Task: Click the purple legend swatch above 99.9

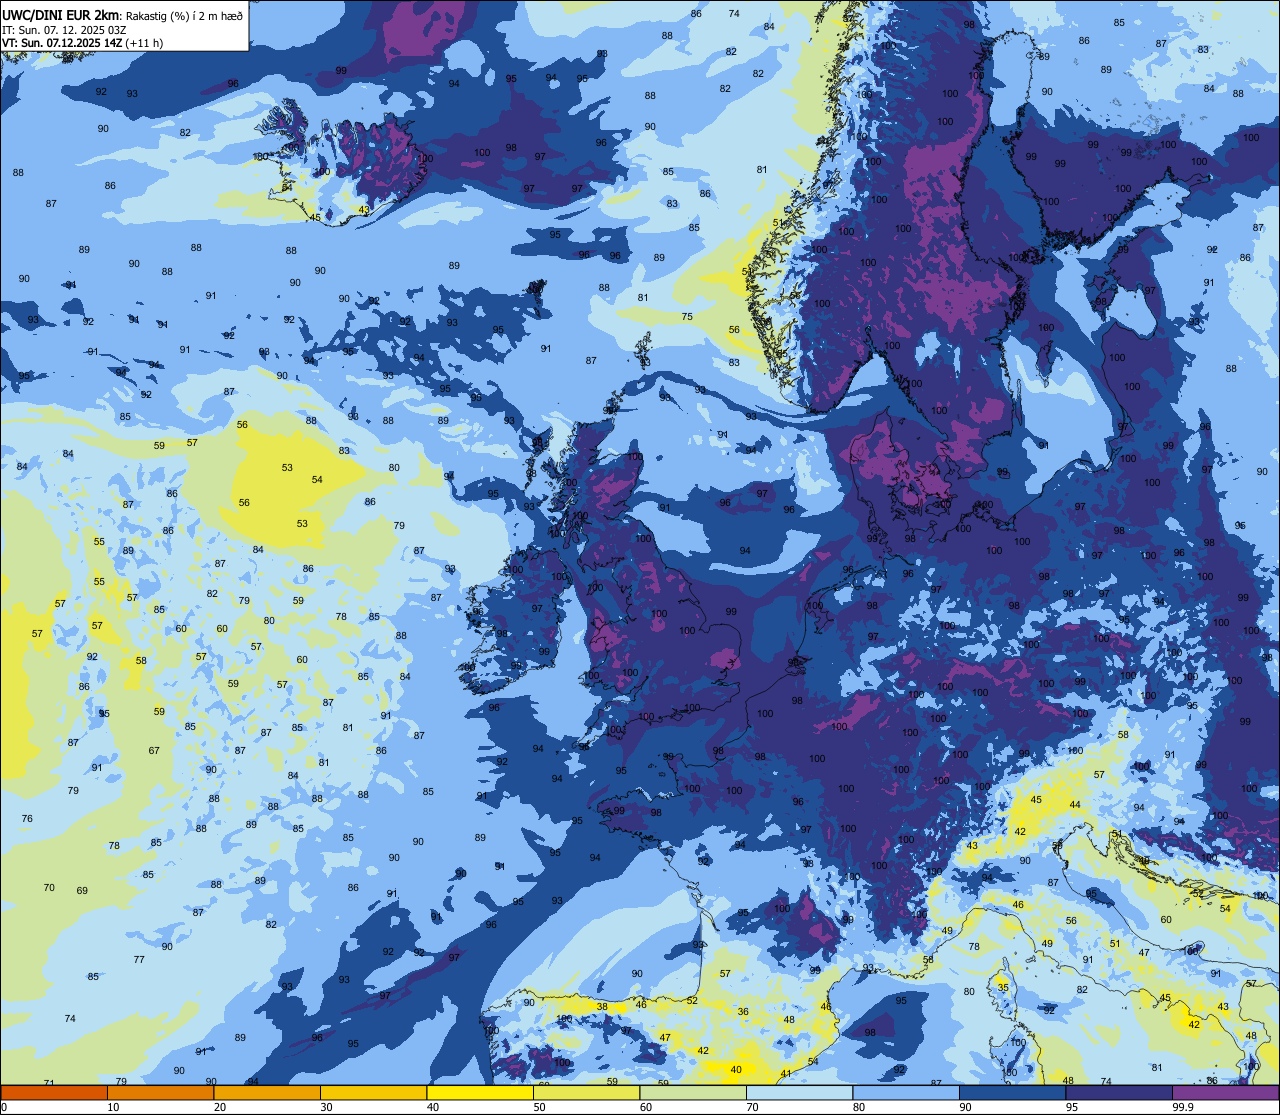Action: tap(1225, 1093)
